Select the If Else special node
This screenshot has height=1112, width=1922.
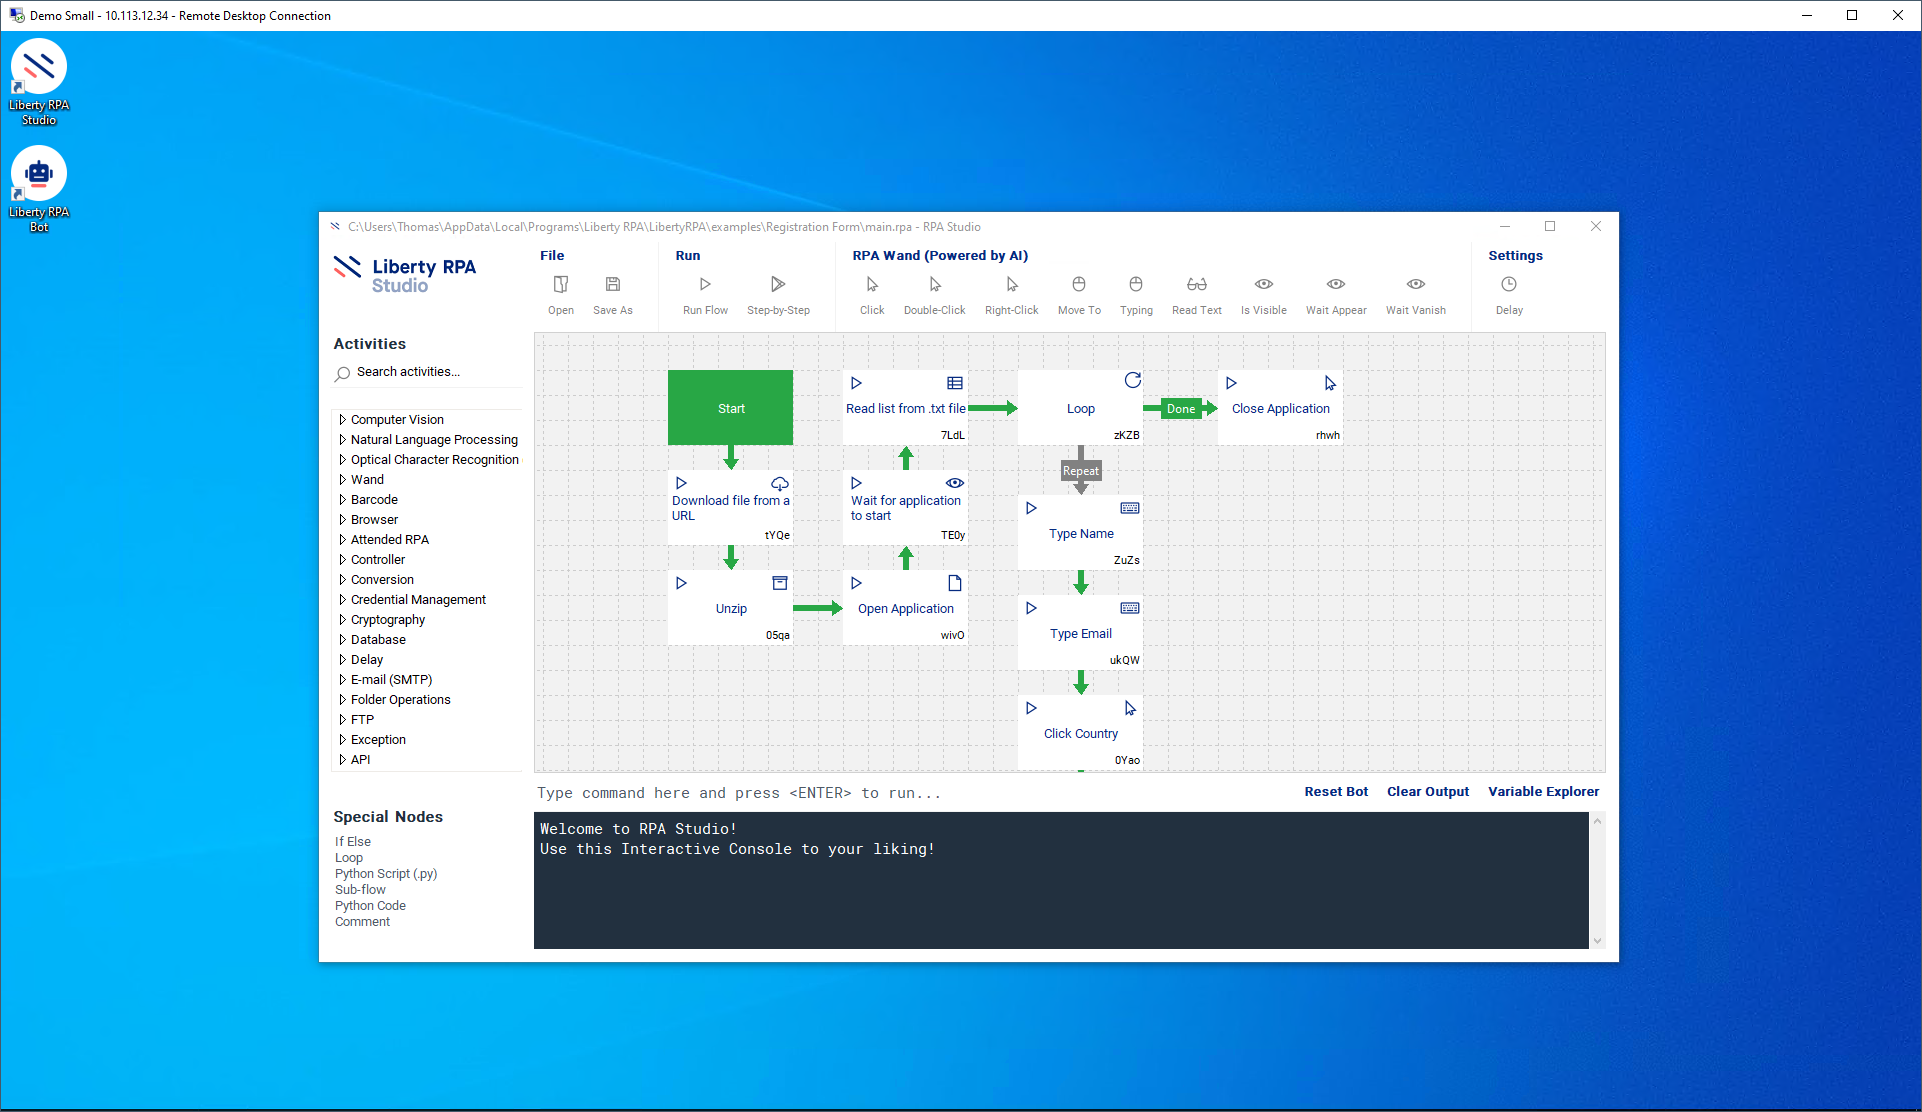[353, 842]
